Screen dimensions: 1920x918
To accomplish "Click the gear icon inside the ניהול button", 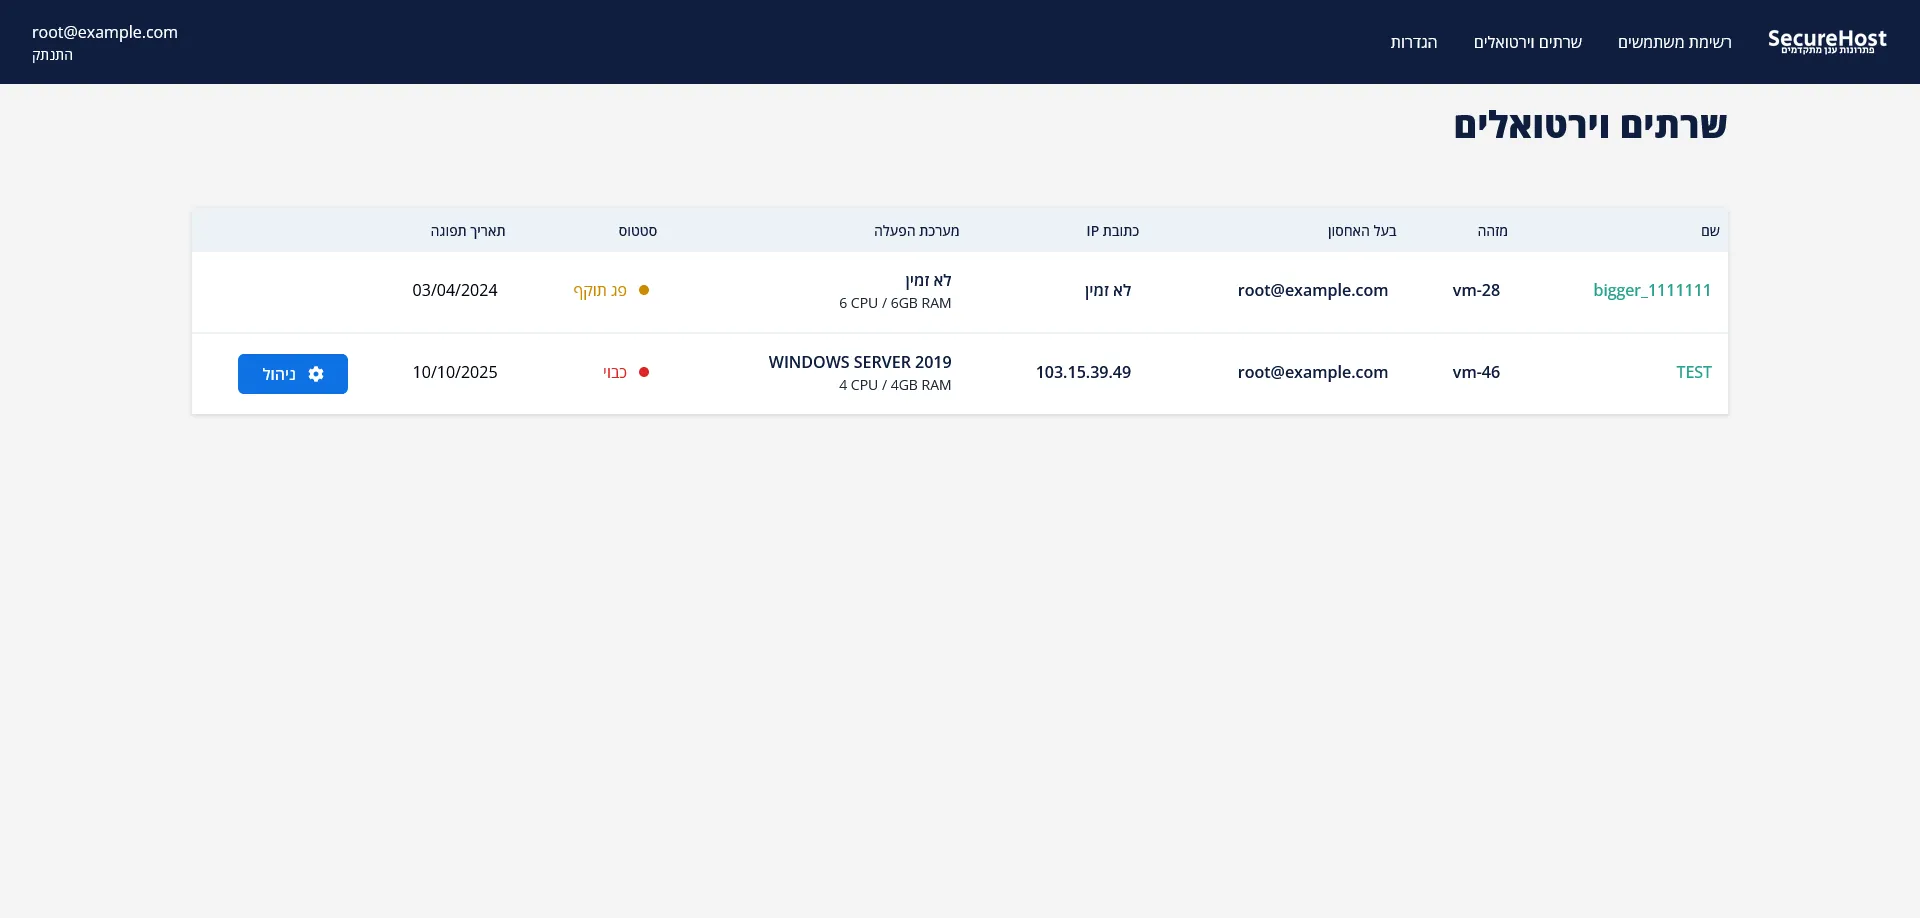I will click(x=317, y=374).
